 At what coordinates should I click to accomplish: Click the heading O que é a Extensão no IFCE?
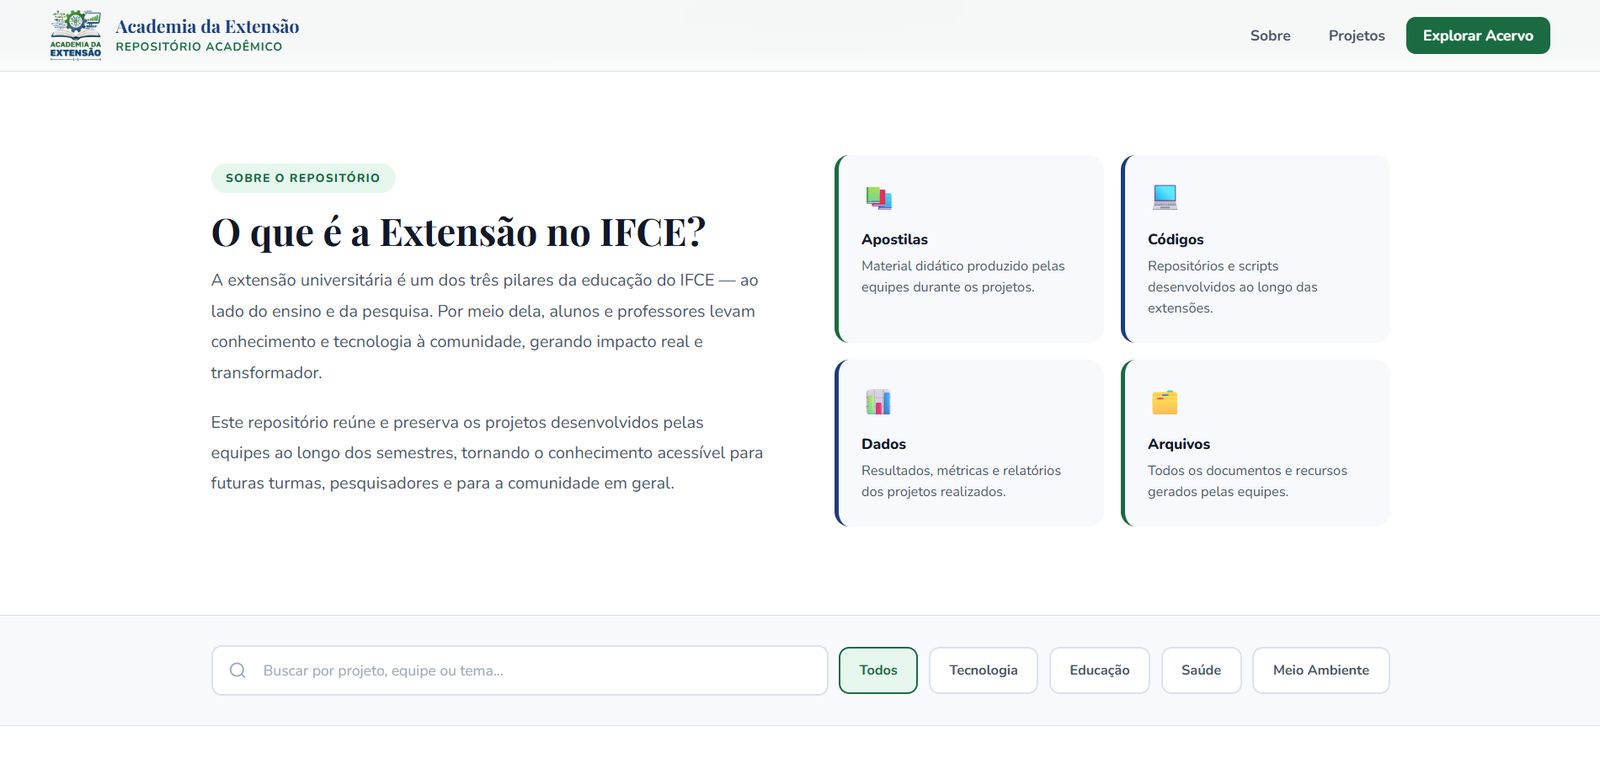pyautogui.click(x=458, y=232)
